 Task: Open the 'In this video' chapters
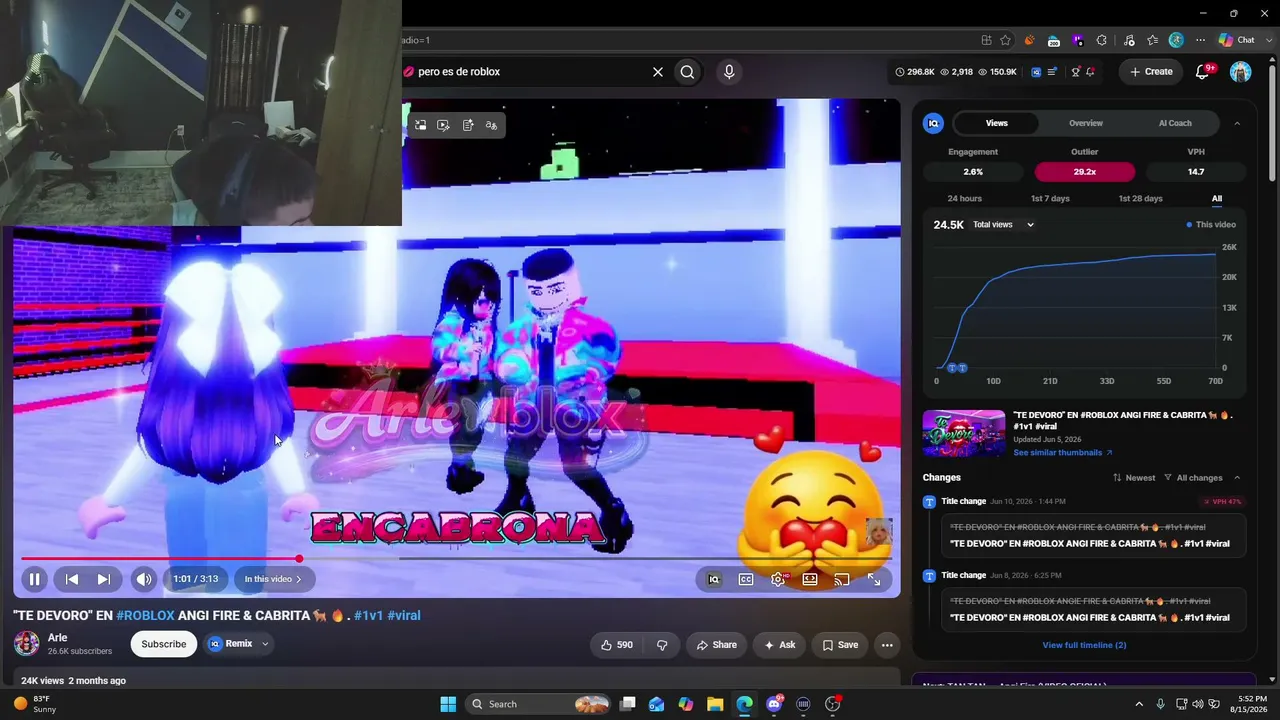[273, 579]
